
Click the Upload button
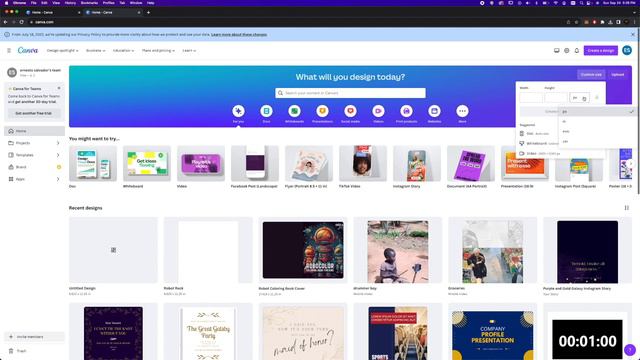tap(618, 74)
